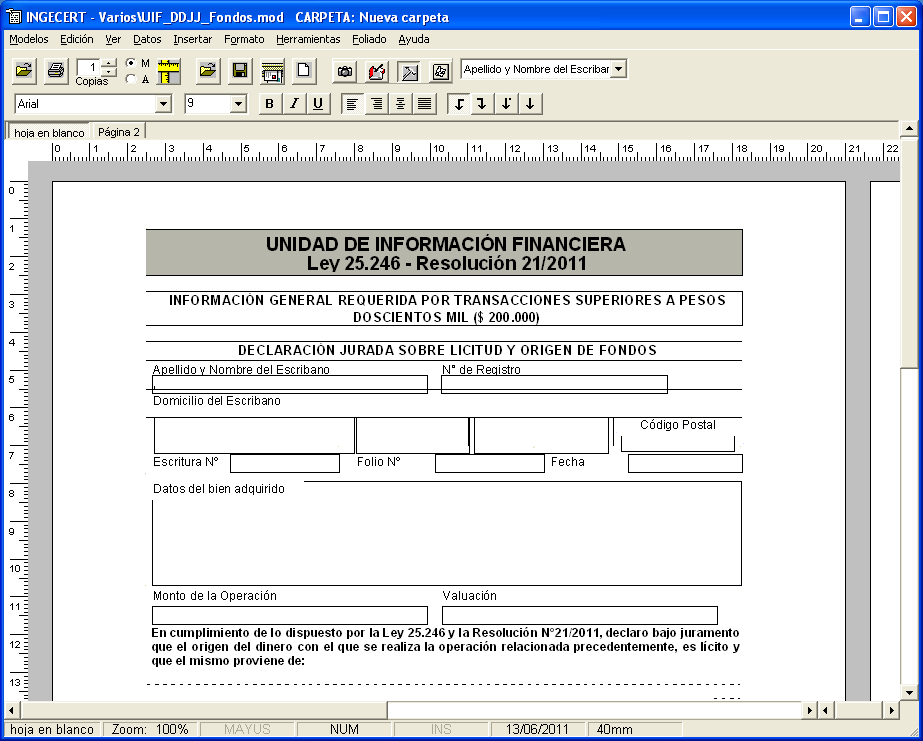The image size is (923, 741).
Task: Decrease the Copias count
Action: [x=109, y=72]
